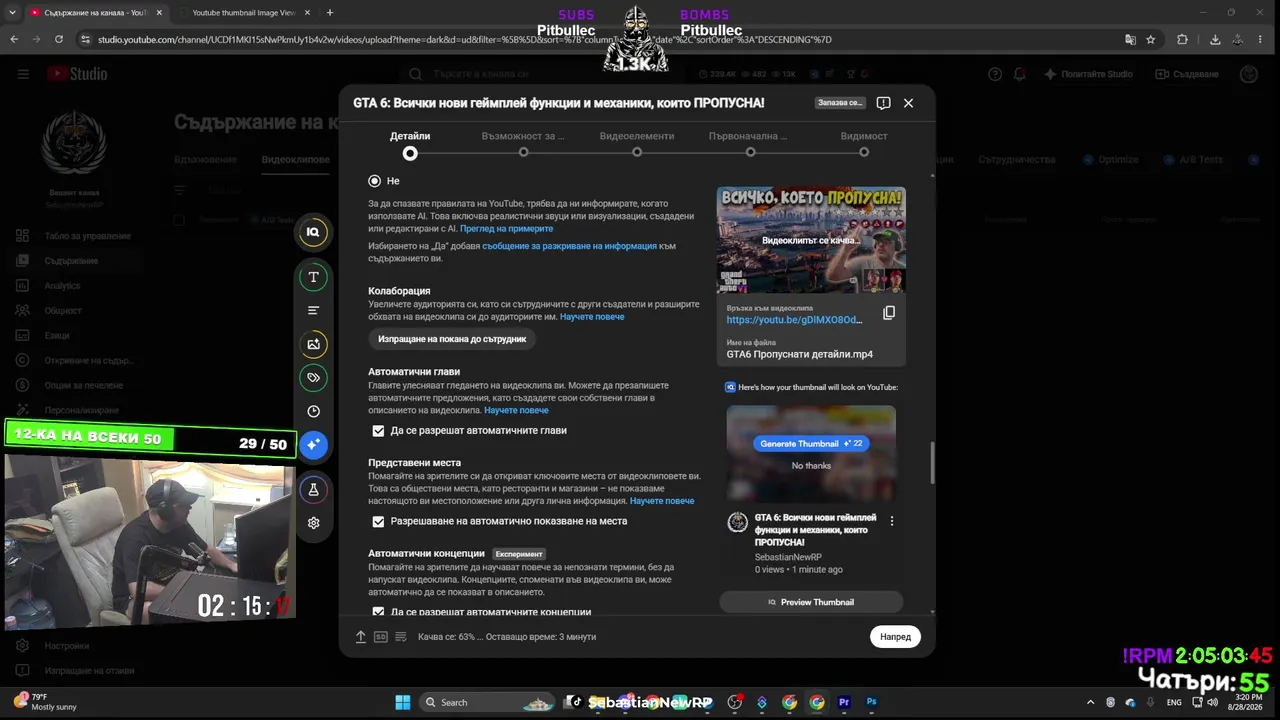Click the channel avatar in thumbnail preview
The image size is (1280, 720).
[737, 522]
